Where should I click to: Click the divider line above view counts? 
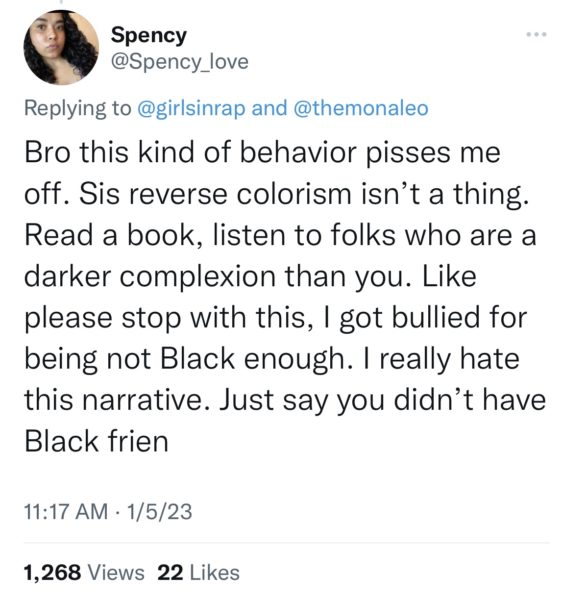(287, 543)
